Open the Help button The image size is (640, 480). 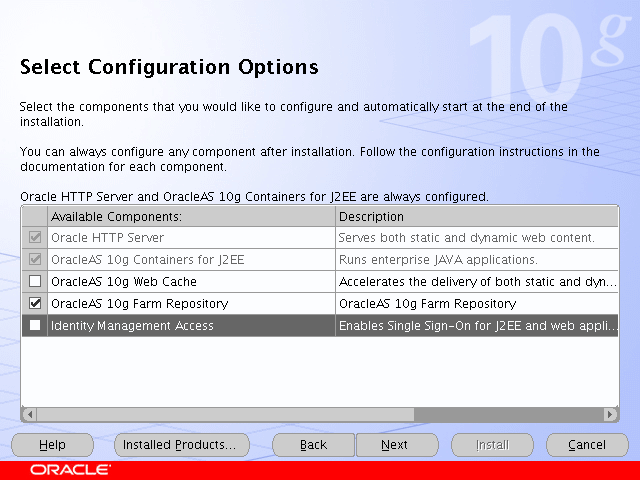point(52,444)
